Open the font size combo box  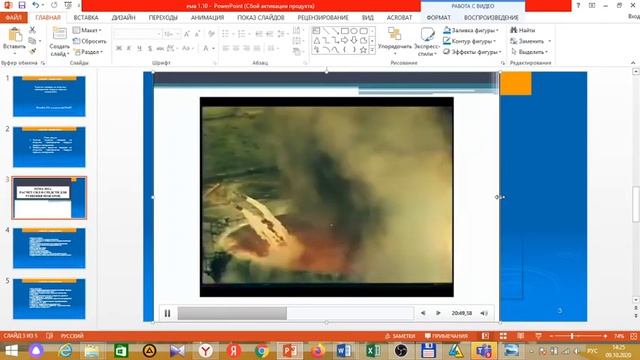pos(171,34)
